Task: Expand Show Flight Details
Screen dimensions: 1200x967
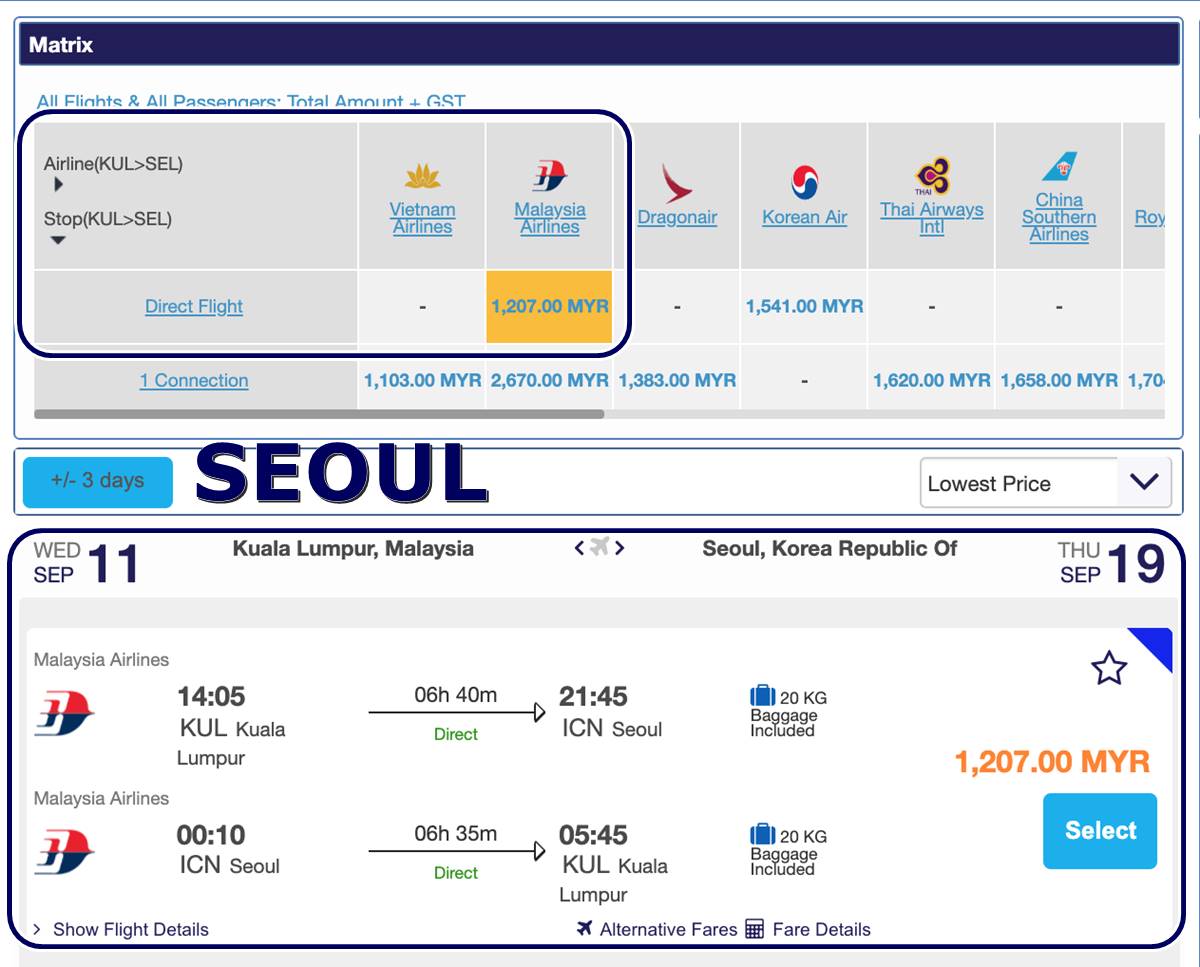Action: tap(121, 929)
